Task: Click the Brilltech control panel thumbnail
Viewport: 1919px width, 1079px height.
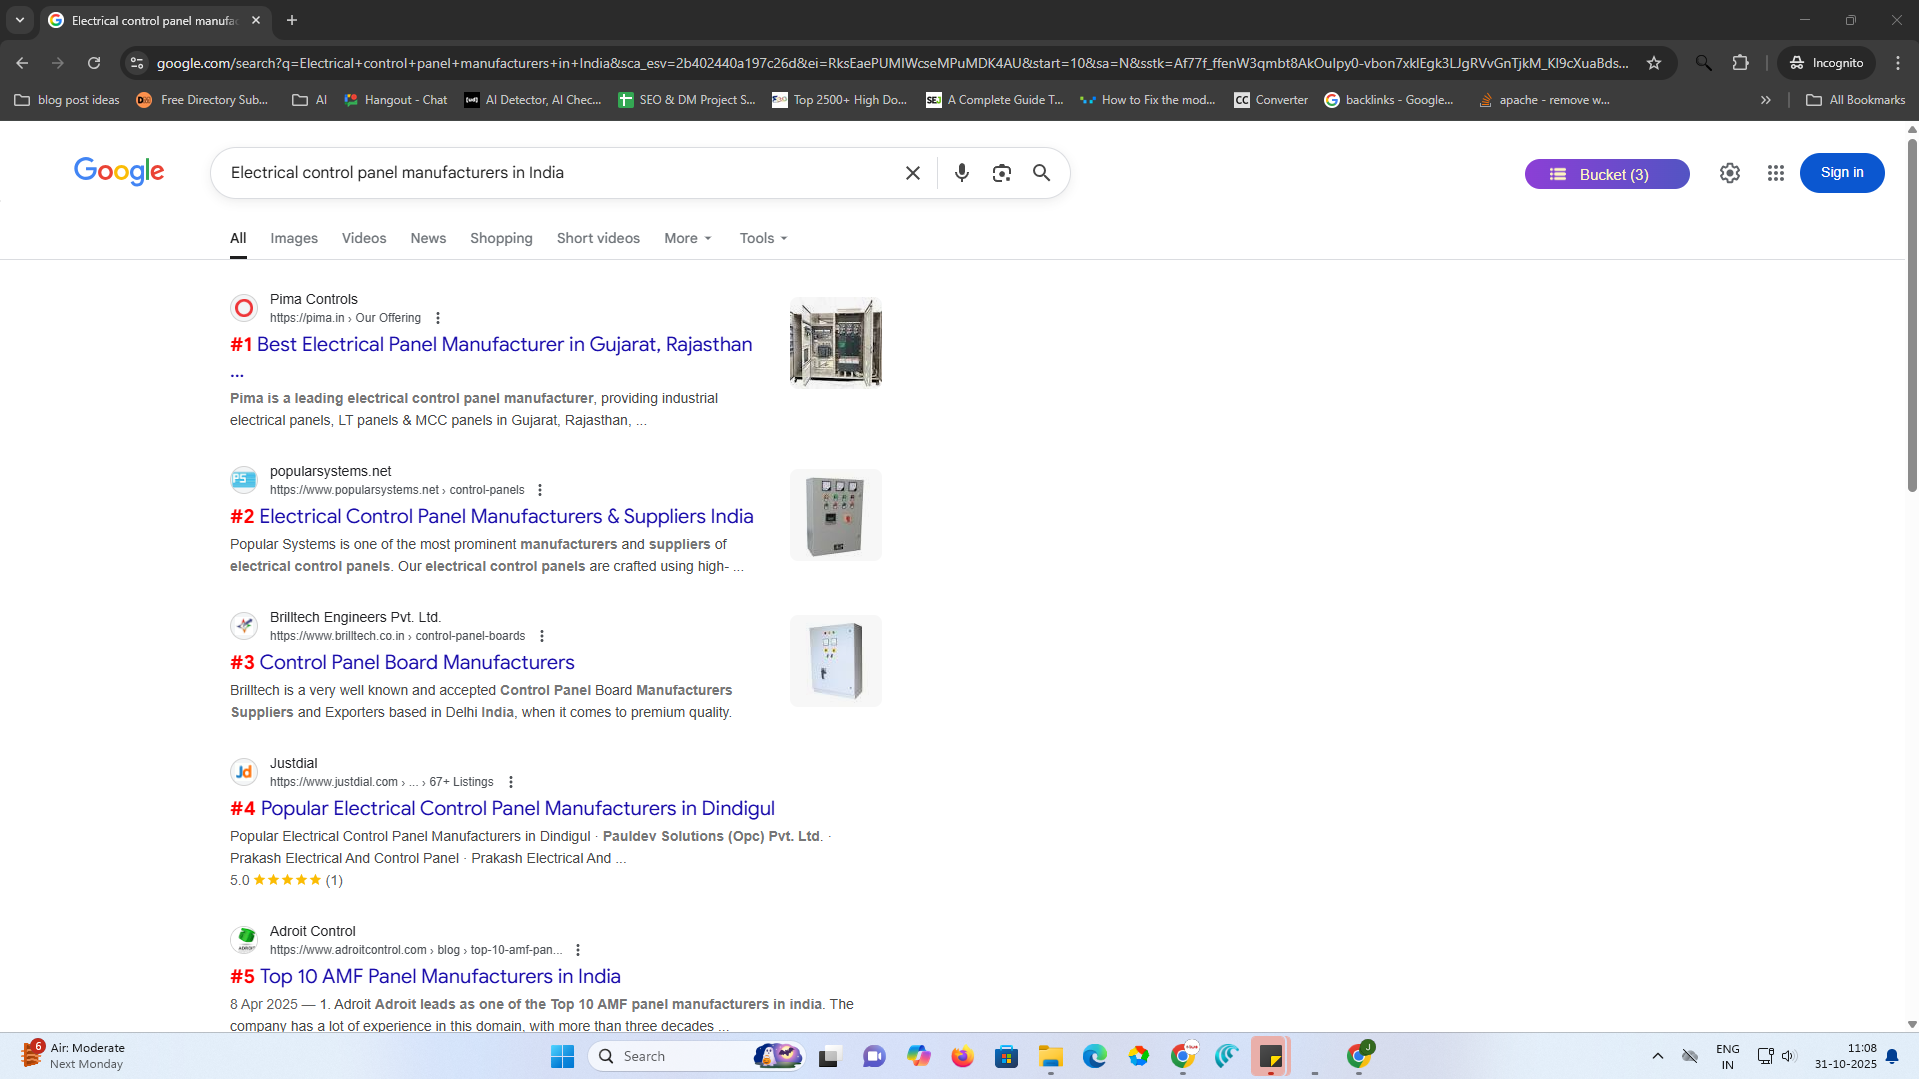Action: coord(835,661)
